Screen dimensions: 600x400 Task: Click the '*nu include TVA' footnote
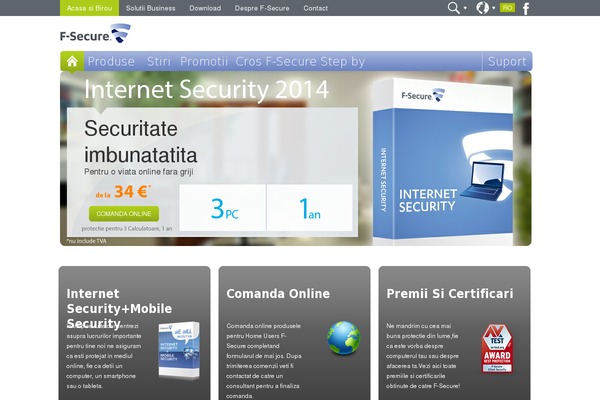point(86,241)
